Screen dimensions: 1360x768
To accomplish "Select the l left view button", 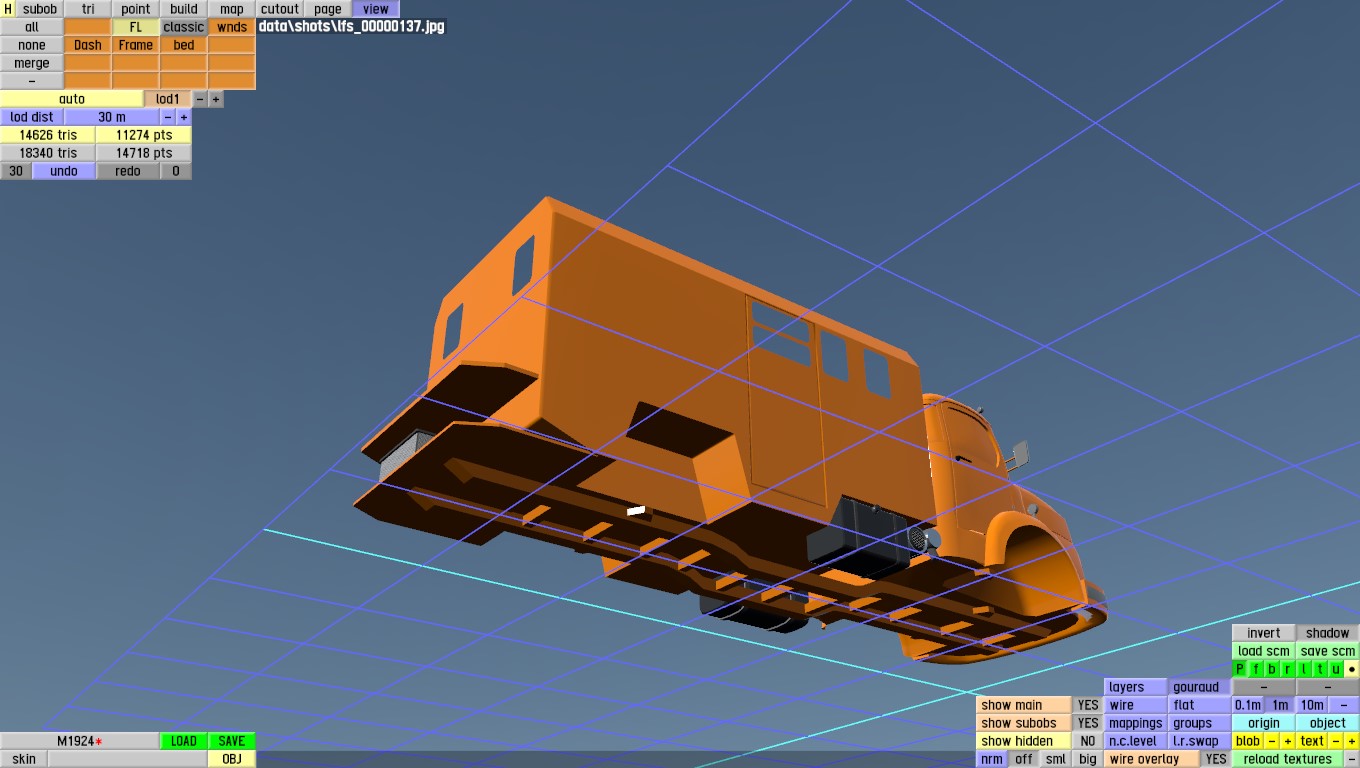I will tap(1304, 669).
